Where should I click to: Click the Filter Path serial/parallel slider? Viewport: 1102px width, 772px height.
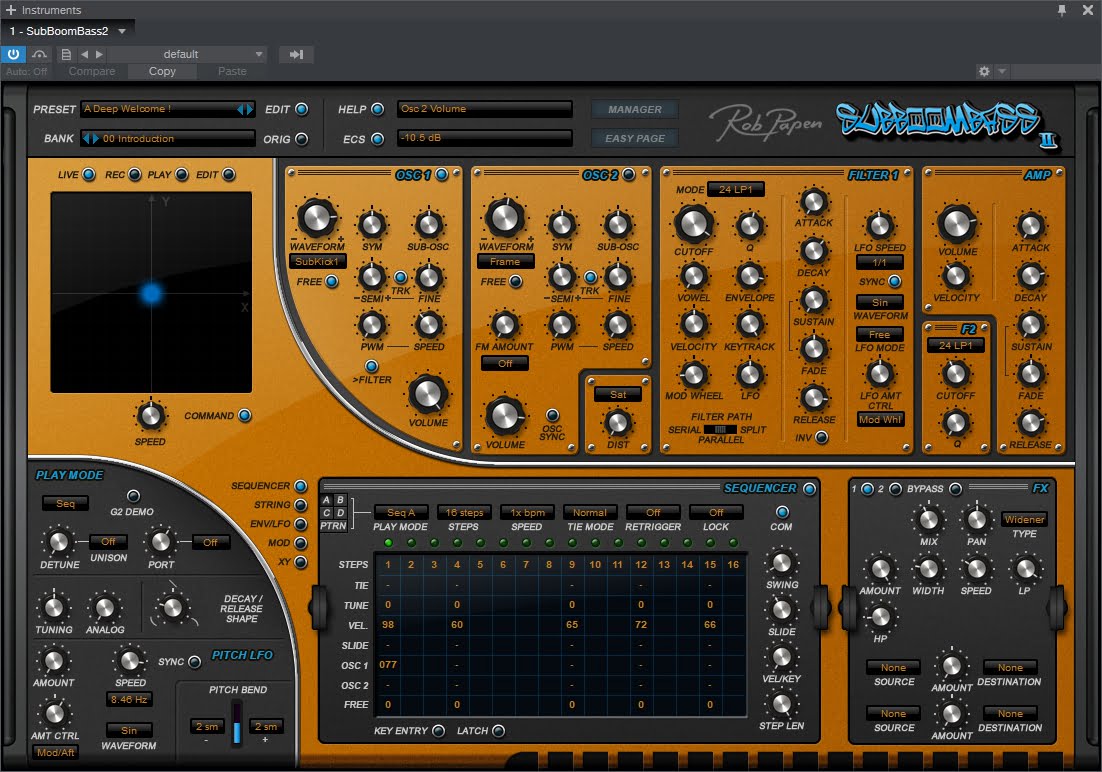(x=720, y=430)
